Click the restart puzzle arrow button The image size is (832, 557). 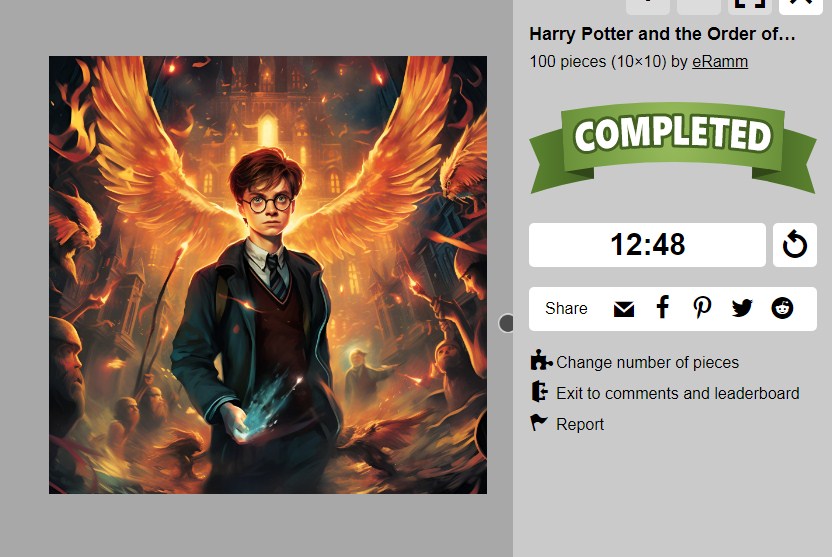[x=794, y=245]
